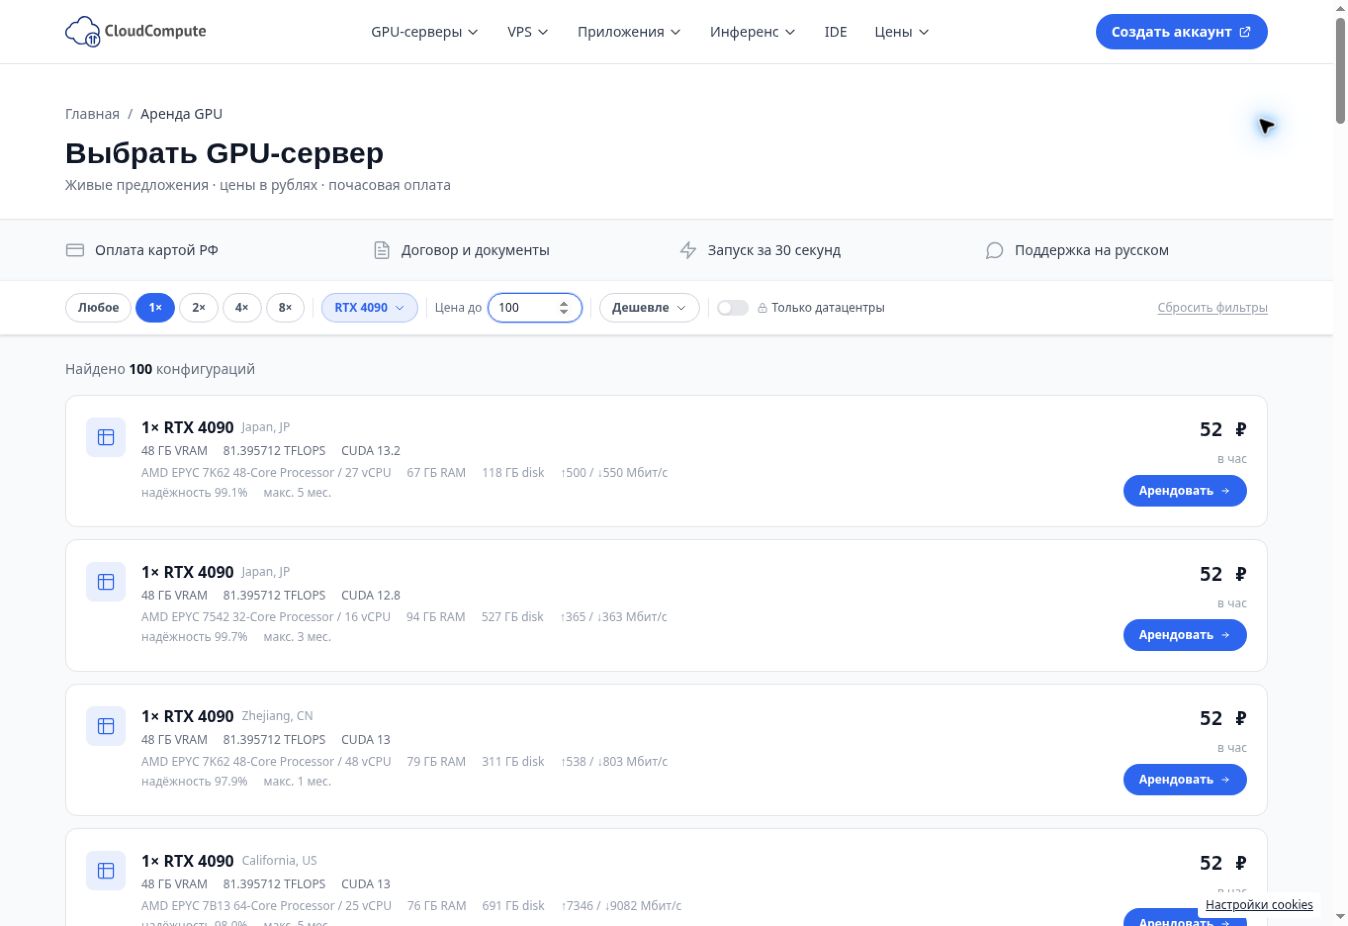Click the Аренда GPU breadcrumb text
The width and height of the screenshot is (1348, 926).
tap(181, 114)
